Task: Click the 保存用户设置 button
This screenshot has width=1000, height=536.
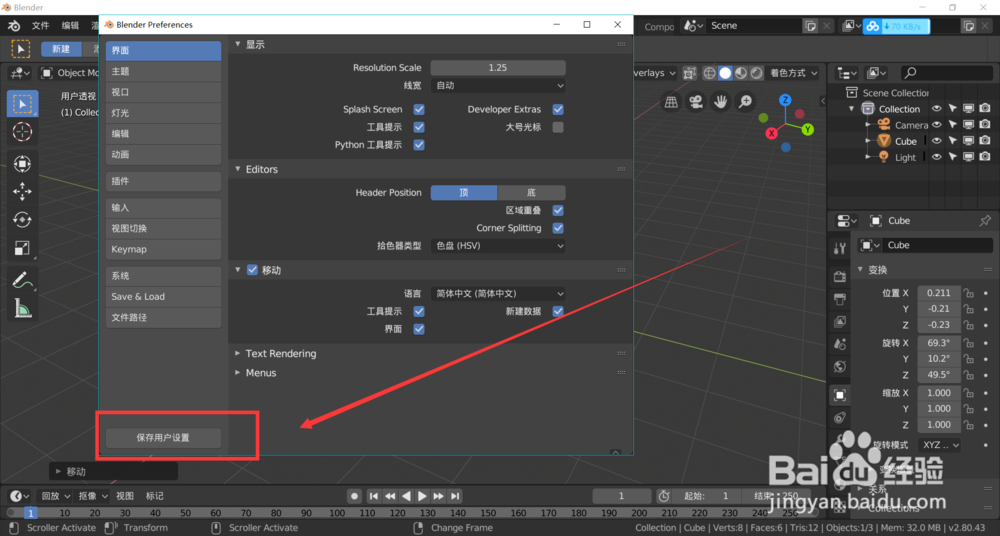Action: tap(163, 438)
